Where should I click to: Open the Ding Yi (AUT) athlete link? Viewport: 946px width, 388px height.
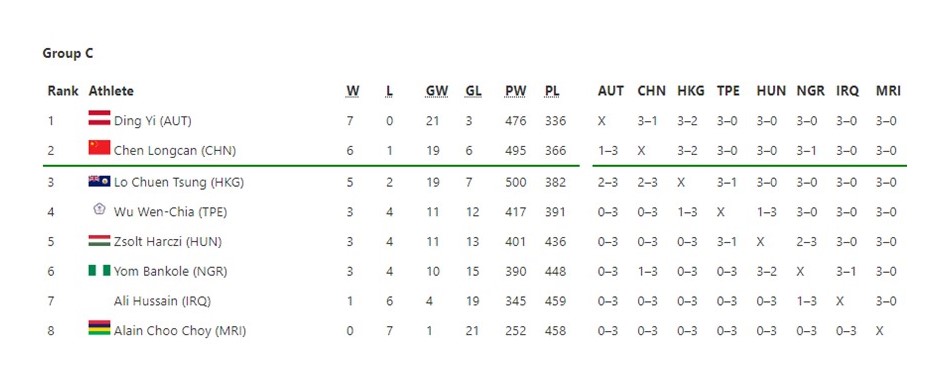(x=153, y=121)
